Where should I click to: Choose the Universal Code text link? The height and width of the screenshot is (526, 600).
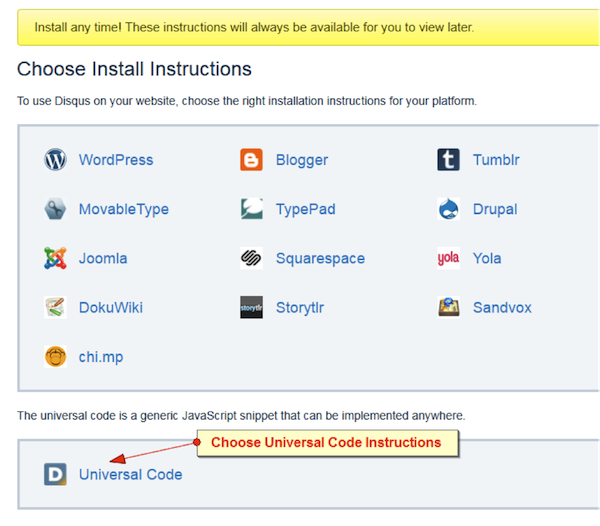tap(130, 474)
